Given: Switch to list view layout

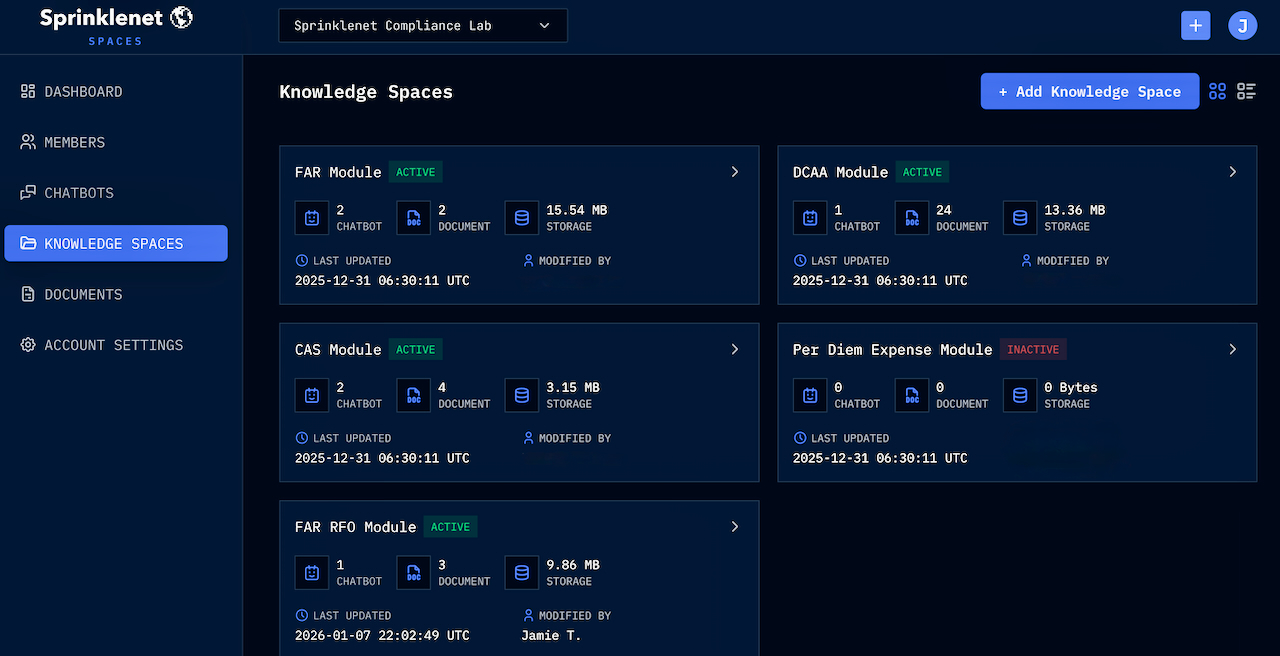Looking at the screenshot, I should pos(1246,91).
